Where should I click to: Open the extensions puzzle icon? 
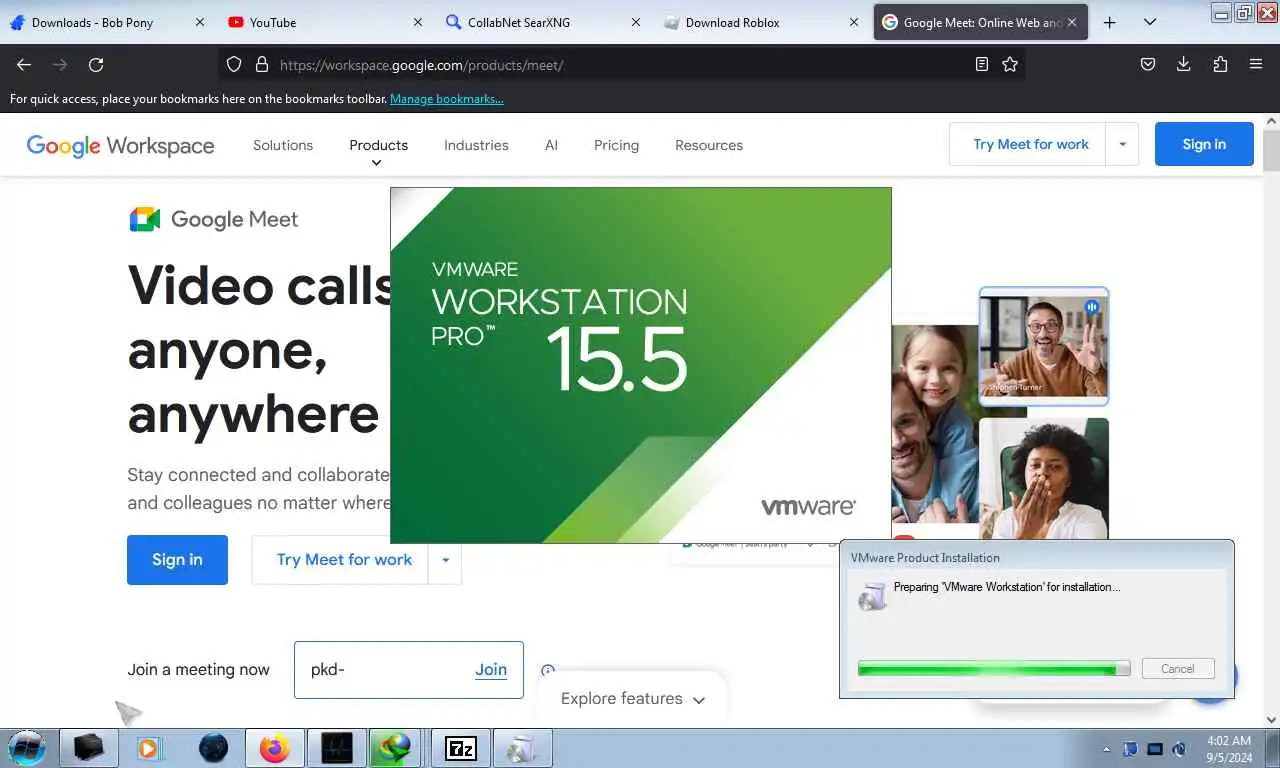pos(1220,64)
